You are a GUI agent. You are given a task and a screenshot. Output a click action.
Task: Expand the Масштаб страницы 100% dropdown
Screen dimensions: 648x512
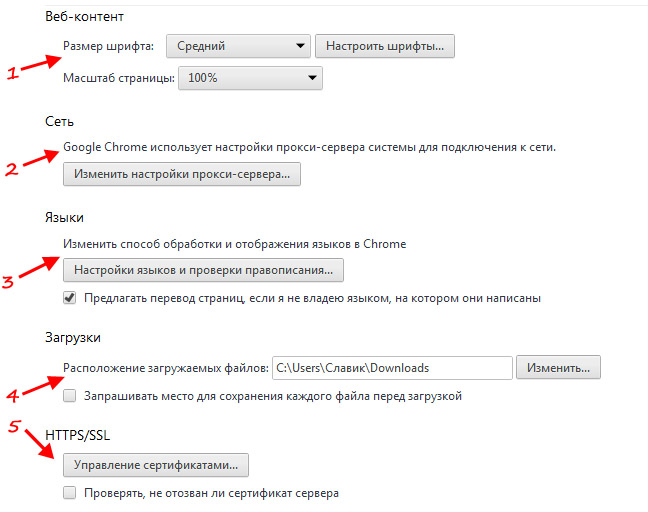(x=249, y=77)
